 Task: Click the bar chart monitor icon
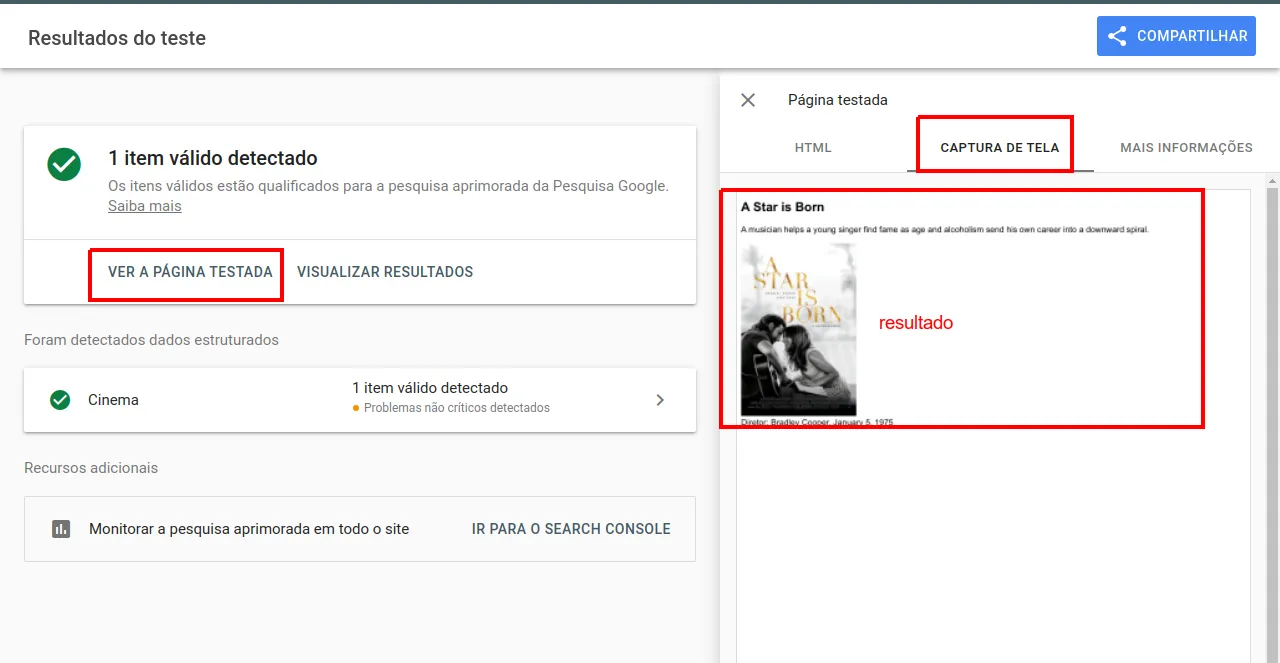[x=61, y=529]
